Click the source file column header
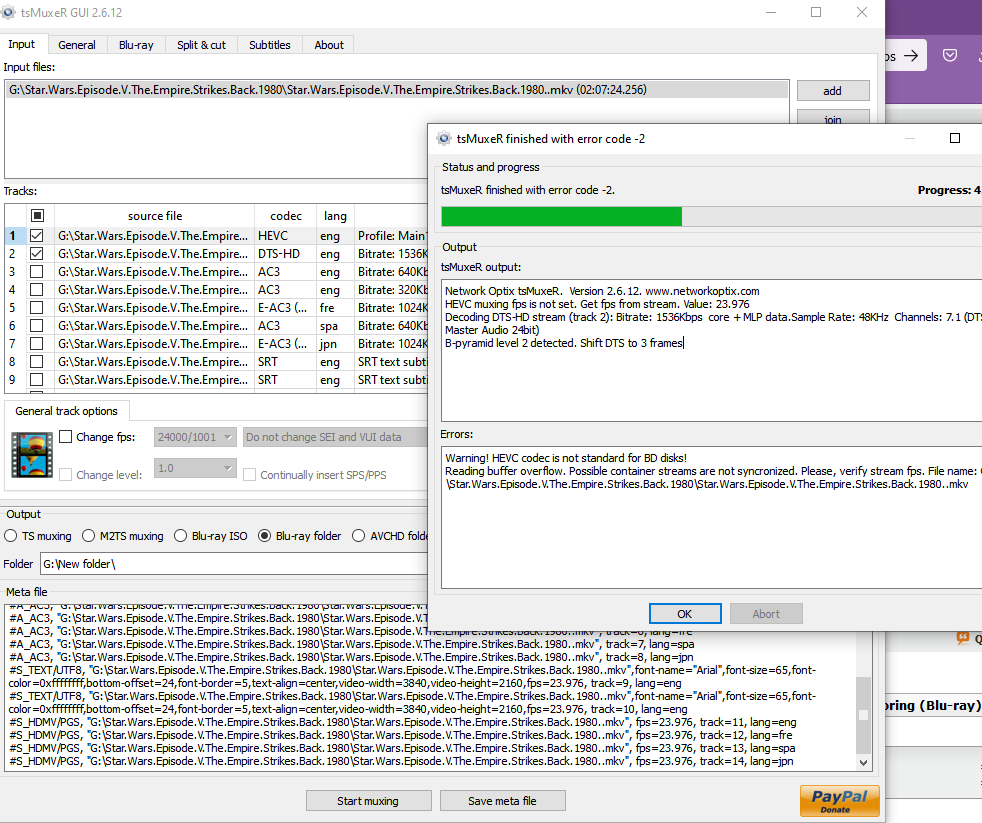Screen dimensions: 982x823 click(x=155, y=215)
